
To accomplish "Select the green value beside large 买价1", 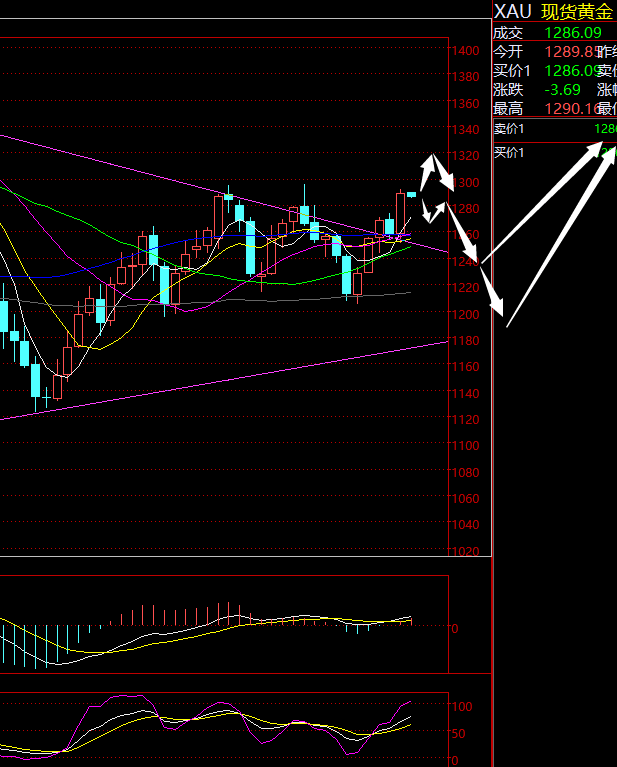I will (572, 71).
